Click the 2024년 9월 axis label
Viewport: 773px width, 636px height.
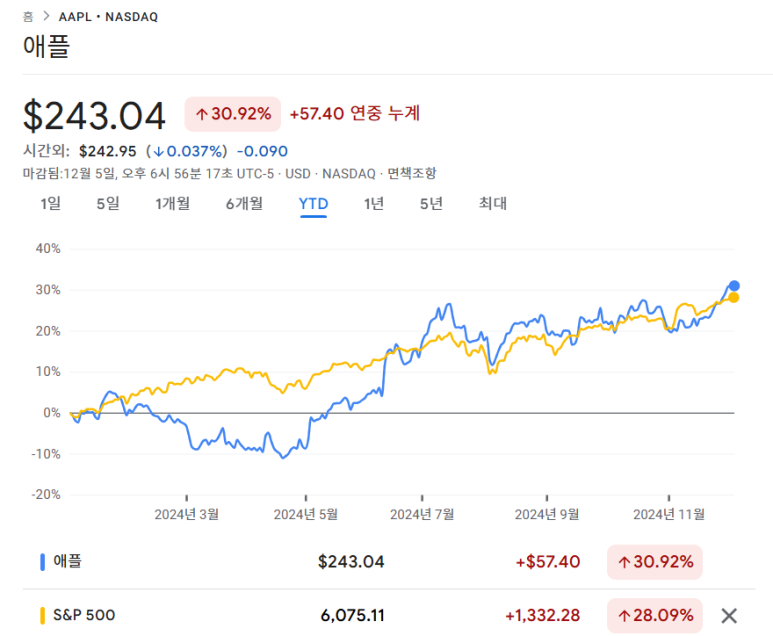pos(547,515)
